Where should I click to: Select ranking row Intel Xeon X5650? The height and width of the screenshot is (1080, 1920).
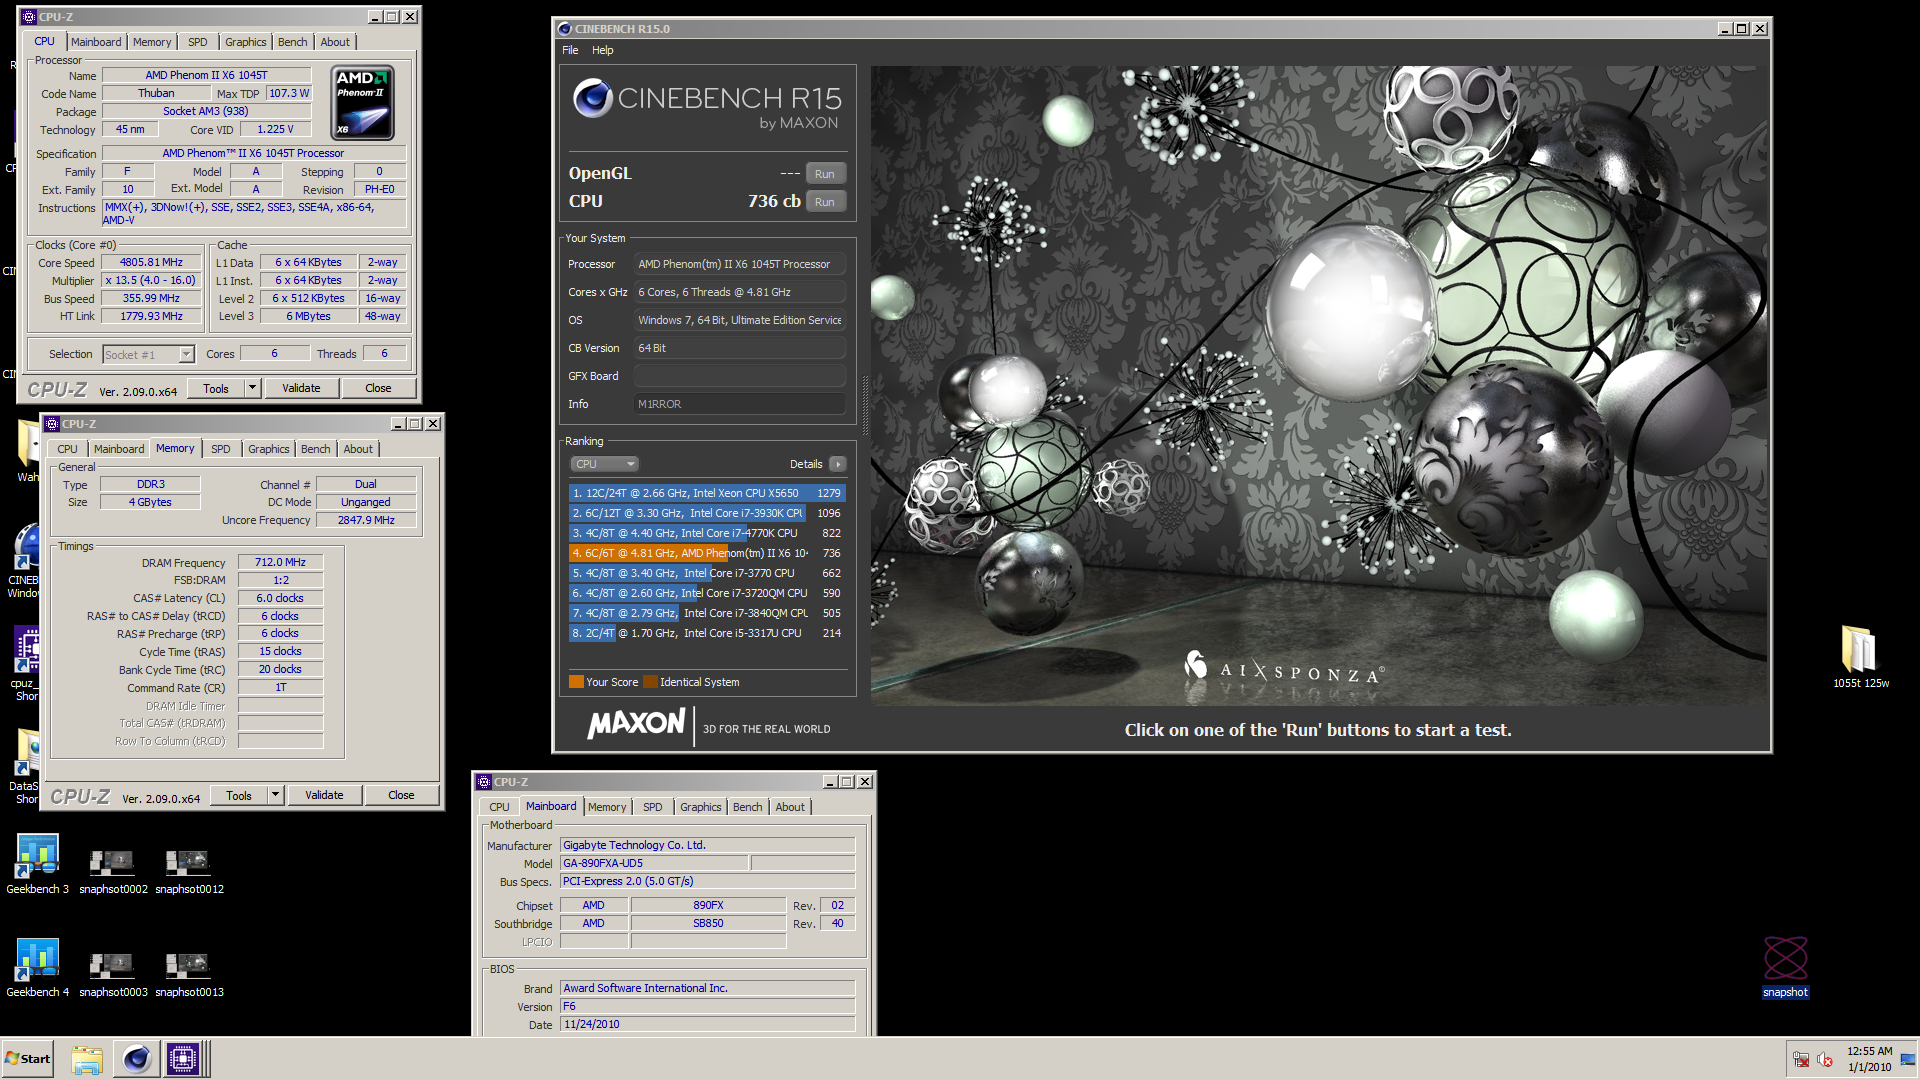point(707,493)
